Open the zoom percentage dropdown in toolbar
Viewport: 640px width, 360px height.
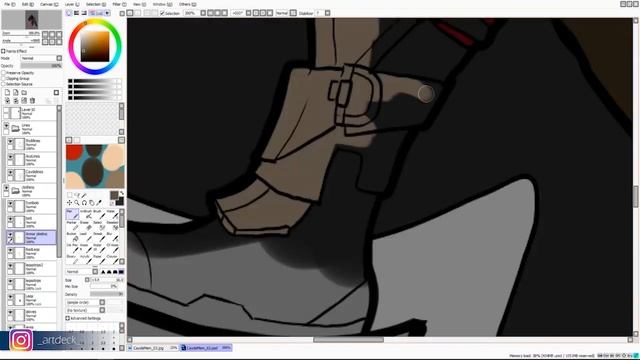(203, 13)
